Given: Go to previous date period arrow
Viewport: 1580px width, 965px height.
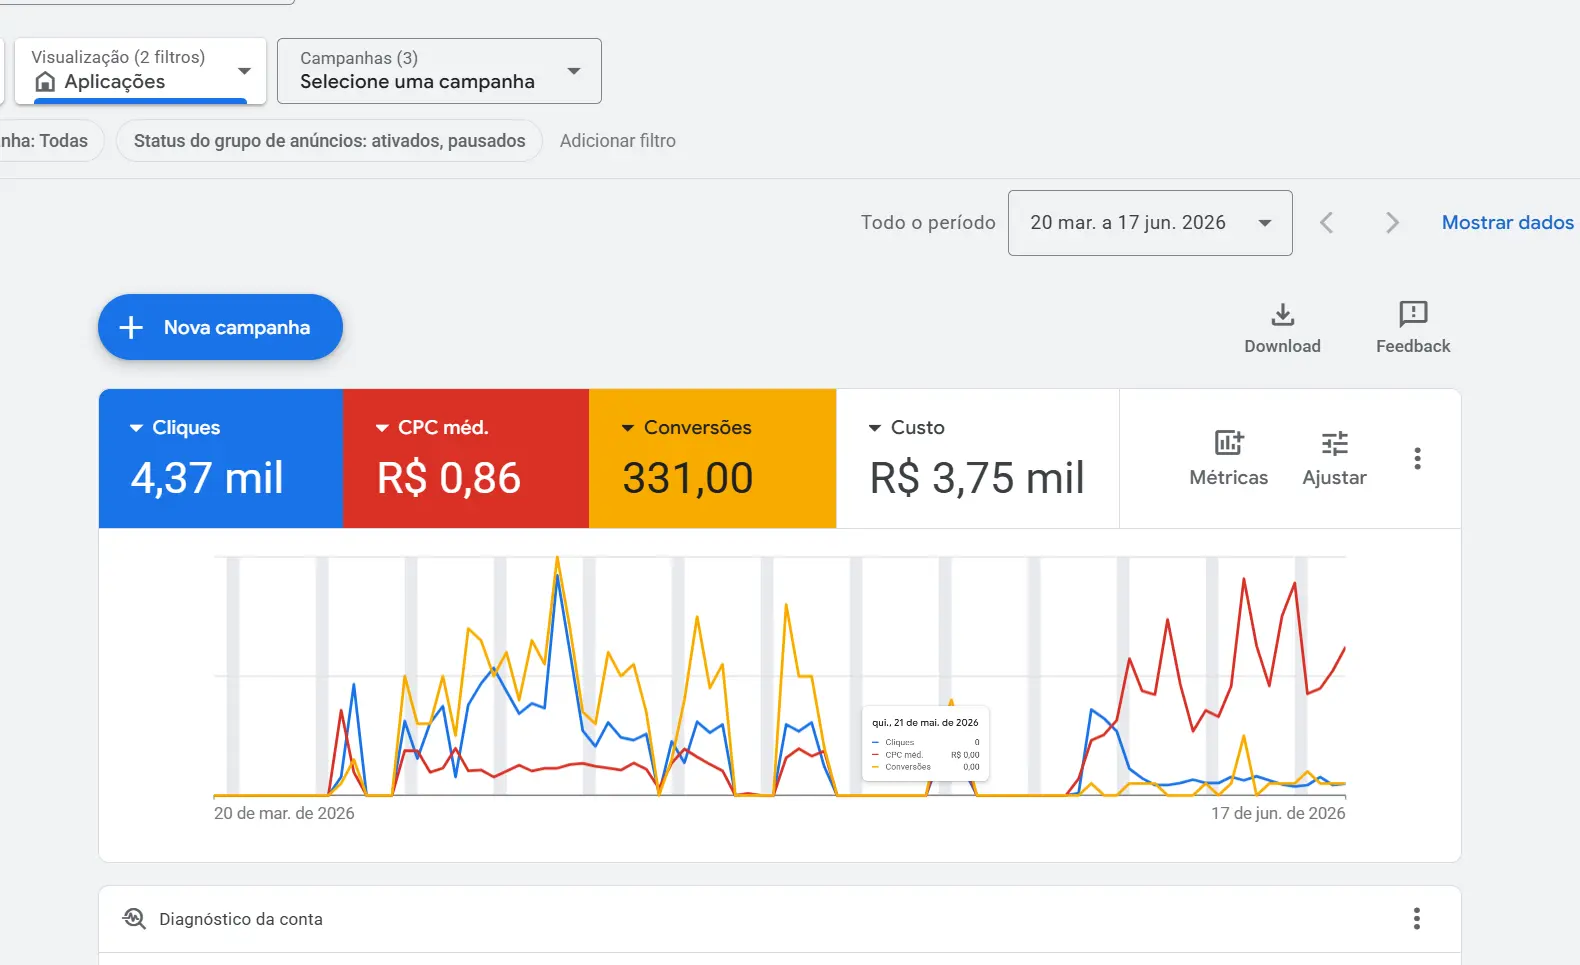Looking at the screenshot, I should tap(1326, 223).
